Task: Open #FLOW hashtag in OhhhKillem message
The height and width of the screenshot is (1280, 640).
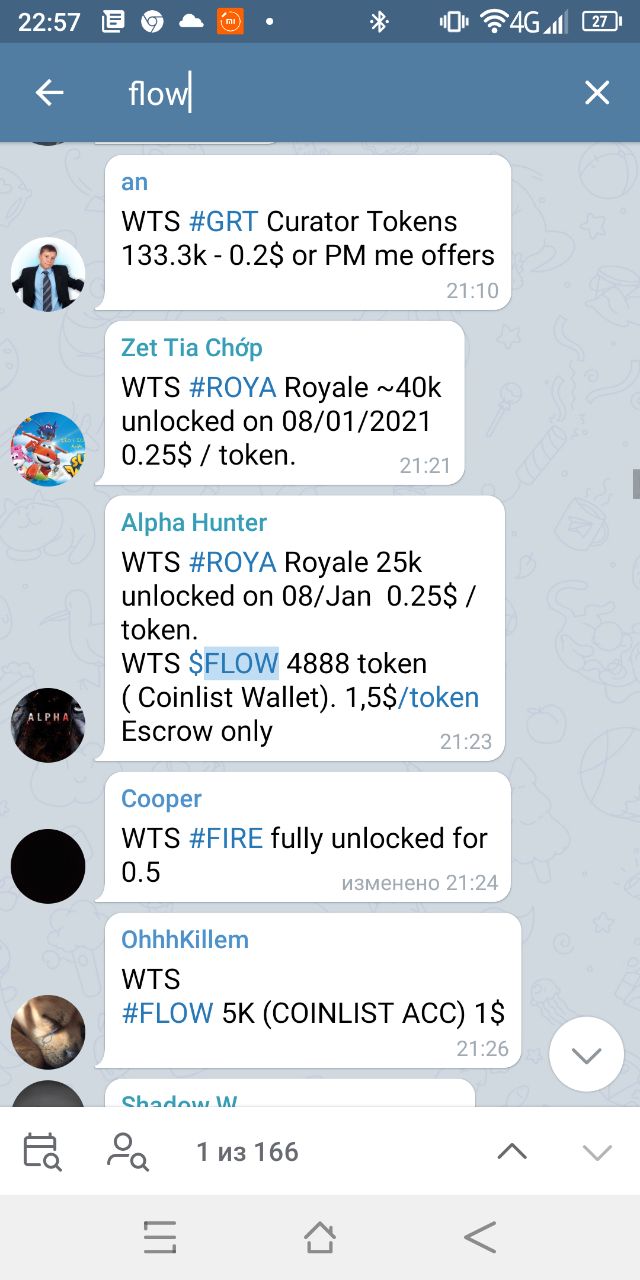Action: [167, 1013]
